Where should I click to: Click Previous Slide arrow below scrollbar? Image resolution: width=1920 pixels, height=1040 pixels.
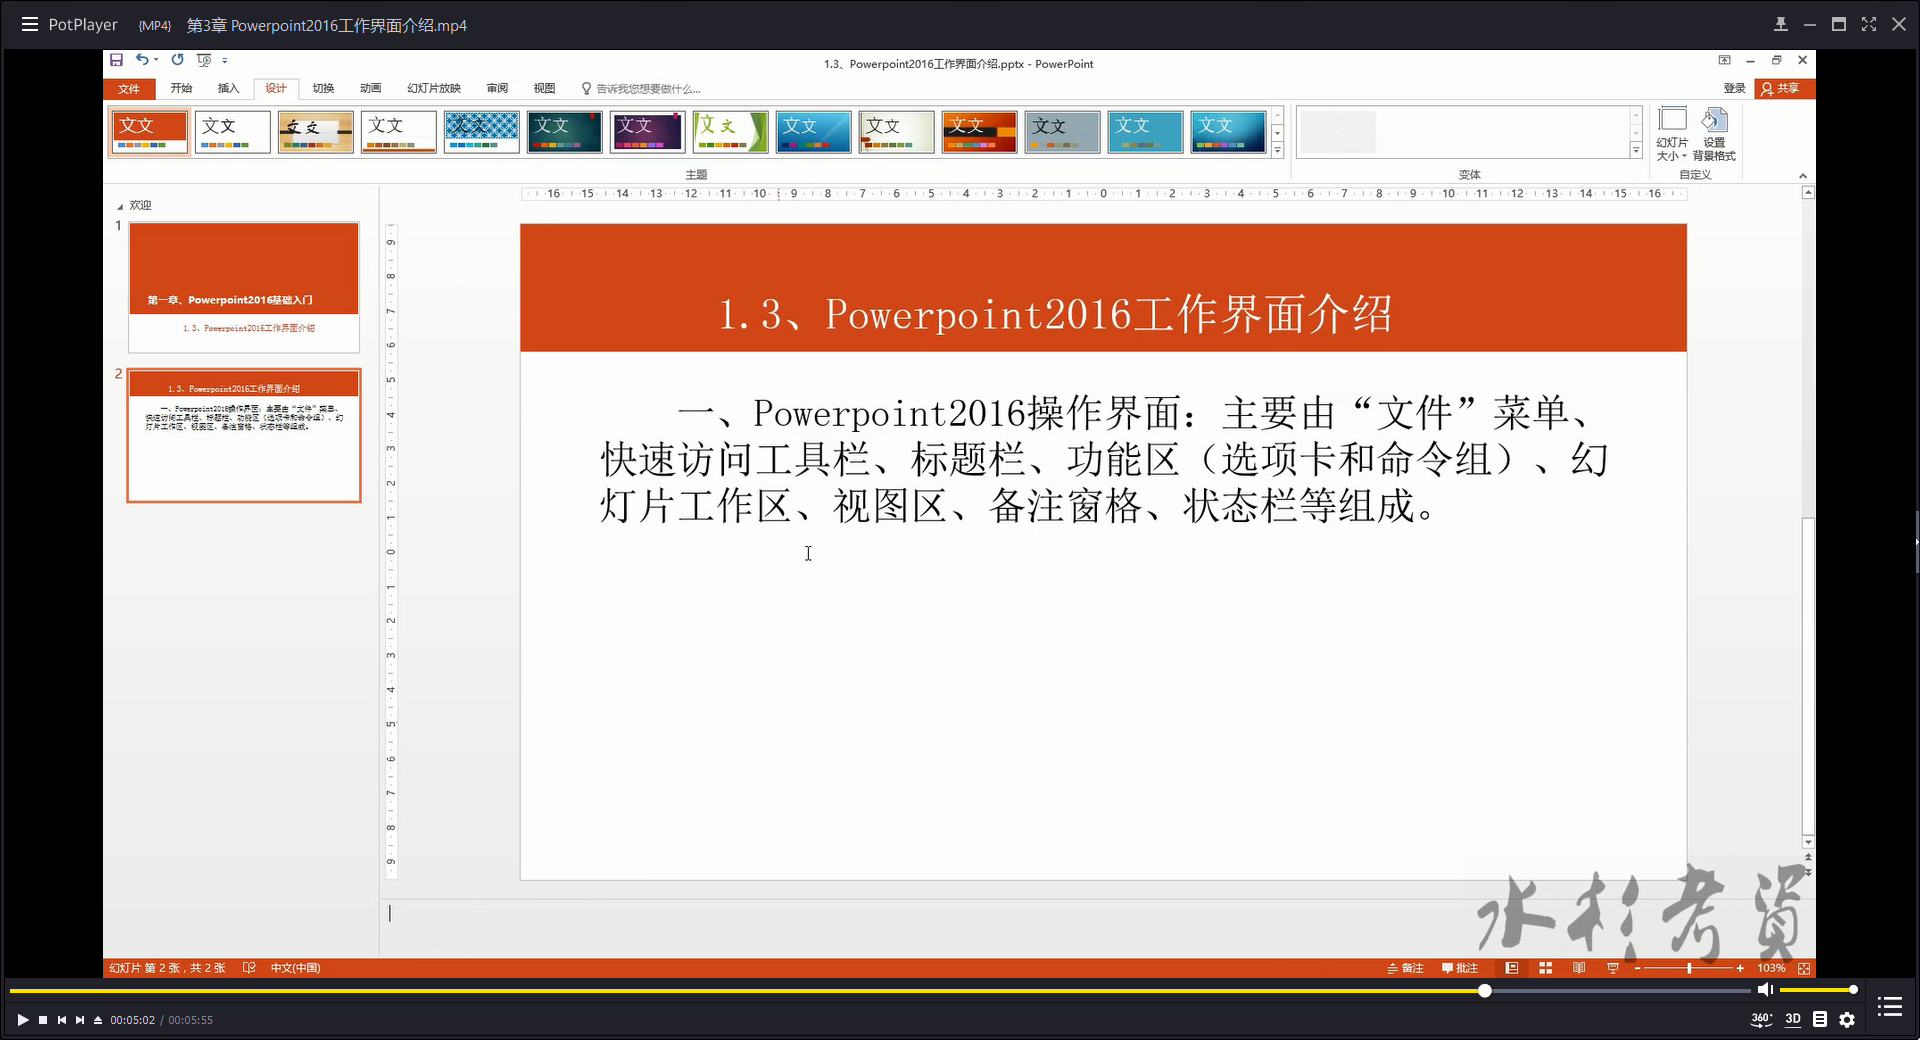(1808, 858)
